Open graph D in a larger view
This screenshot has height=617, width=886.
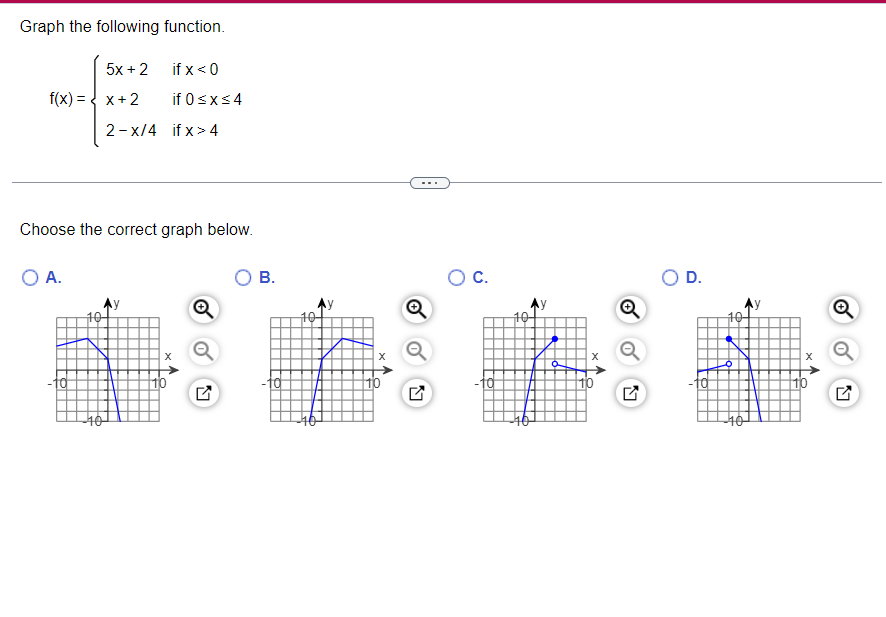[842, 393]
